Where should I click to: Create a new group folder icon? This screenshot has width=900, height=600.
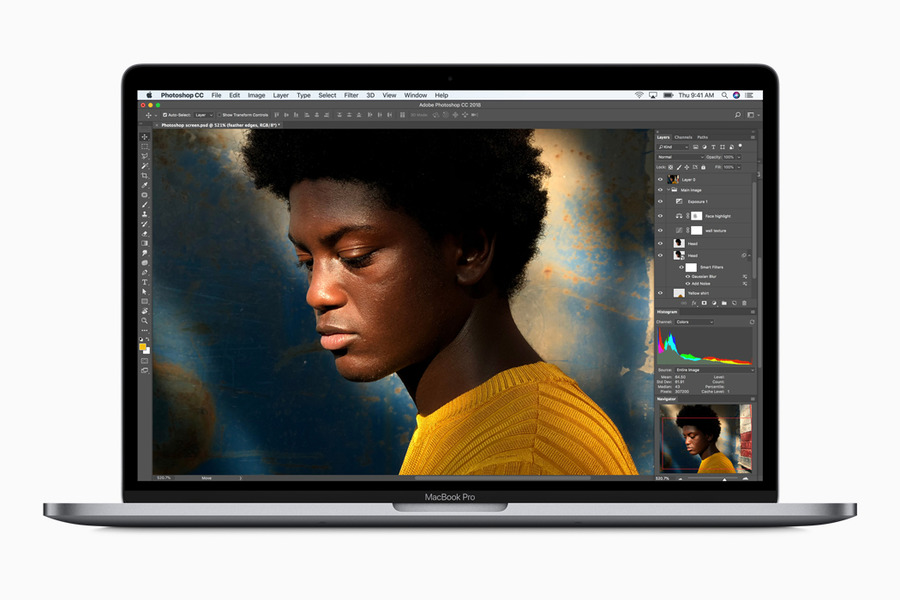point(724,303)
